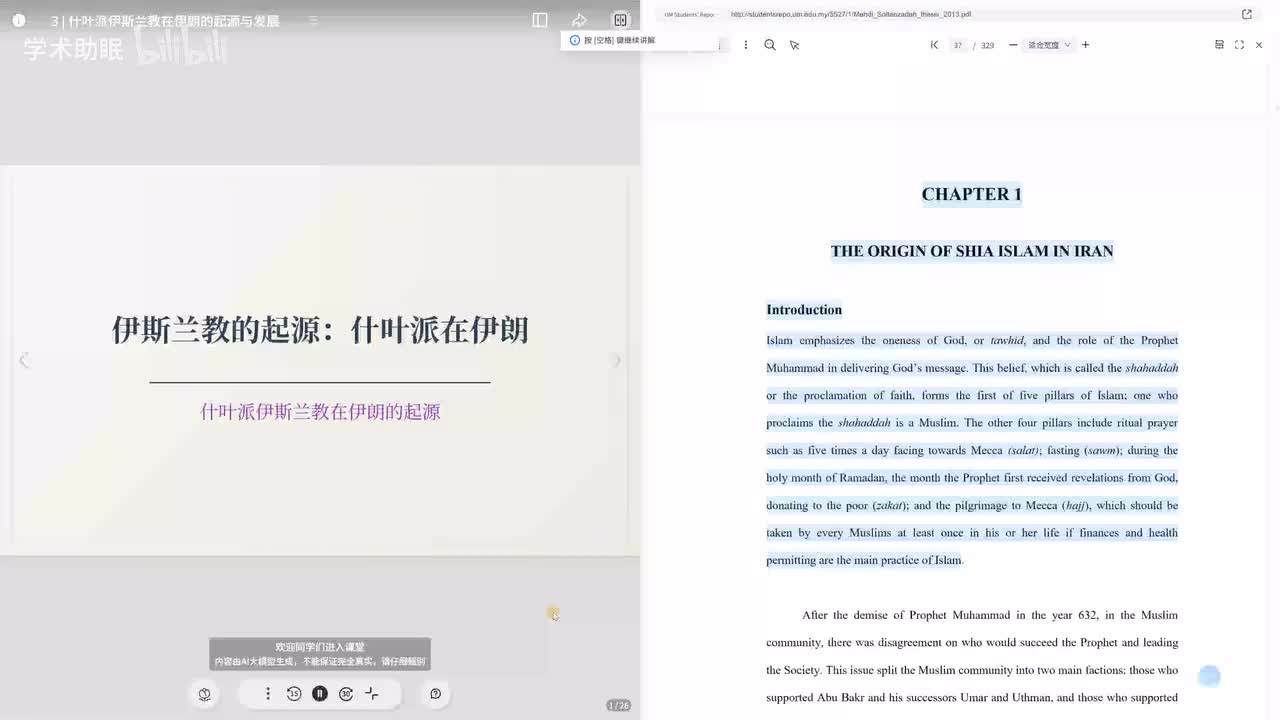Image resolution: width=1280 pixels, height=720 pixels.
Task: Click the slide counter 1/26
Action: tap(619, 706)
